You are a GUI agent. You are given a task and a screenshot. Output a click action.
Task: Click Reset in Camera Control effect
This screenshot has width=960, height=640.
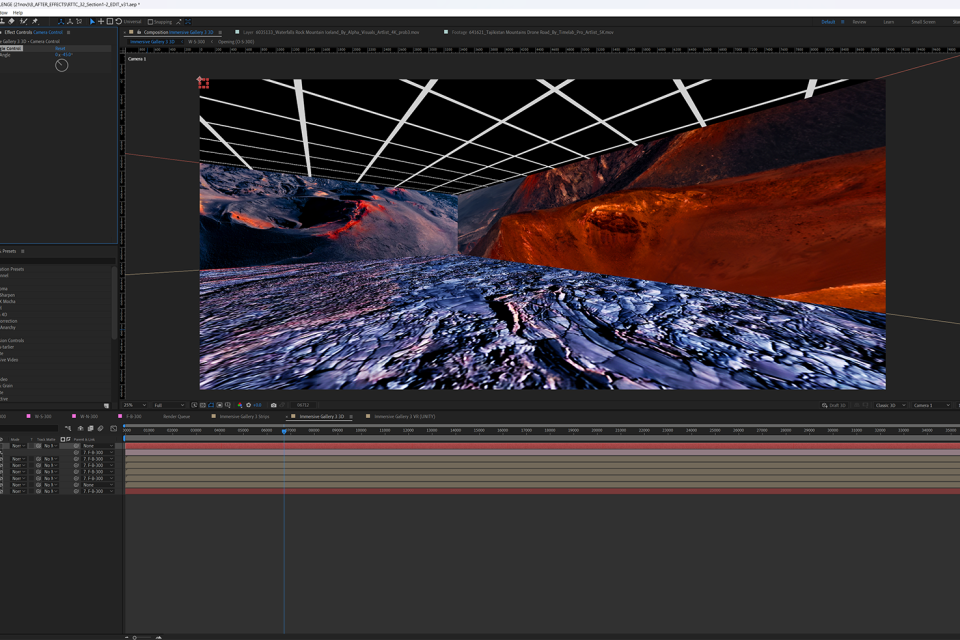[60, 48]
